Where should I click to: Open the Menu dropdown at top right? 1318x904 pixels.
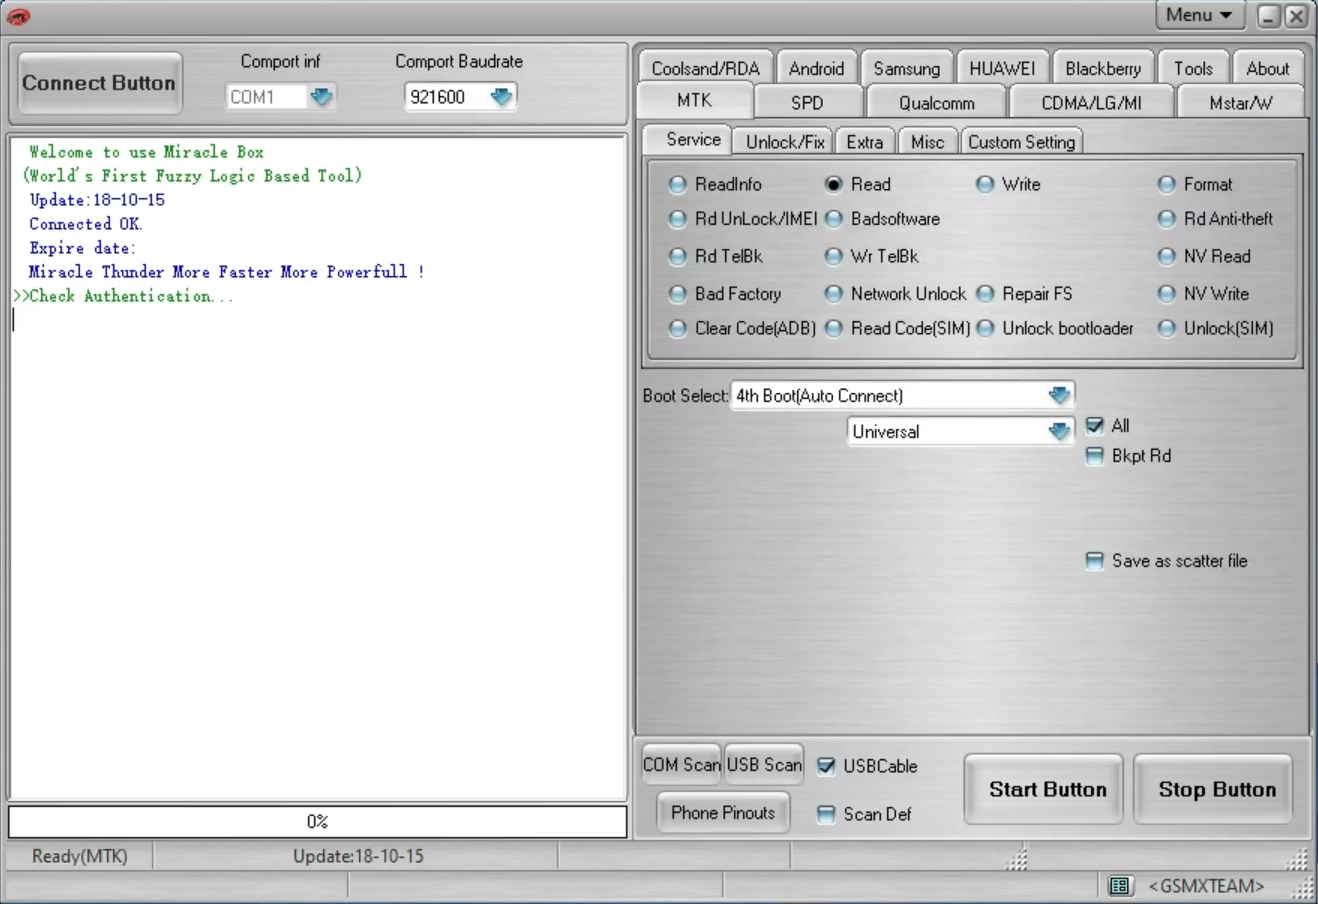pyautogui.click(x=1199, y=15)
